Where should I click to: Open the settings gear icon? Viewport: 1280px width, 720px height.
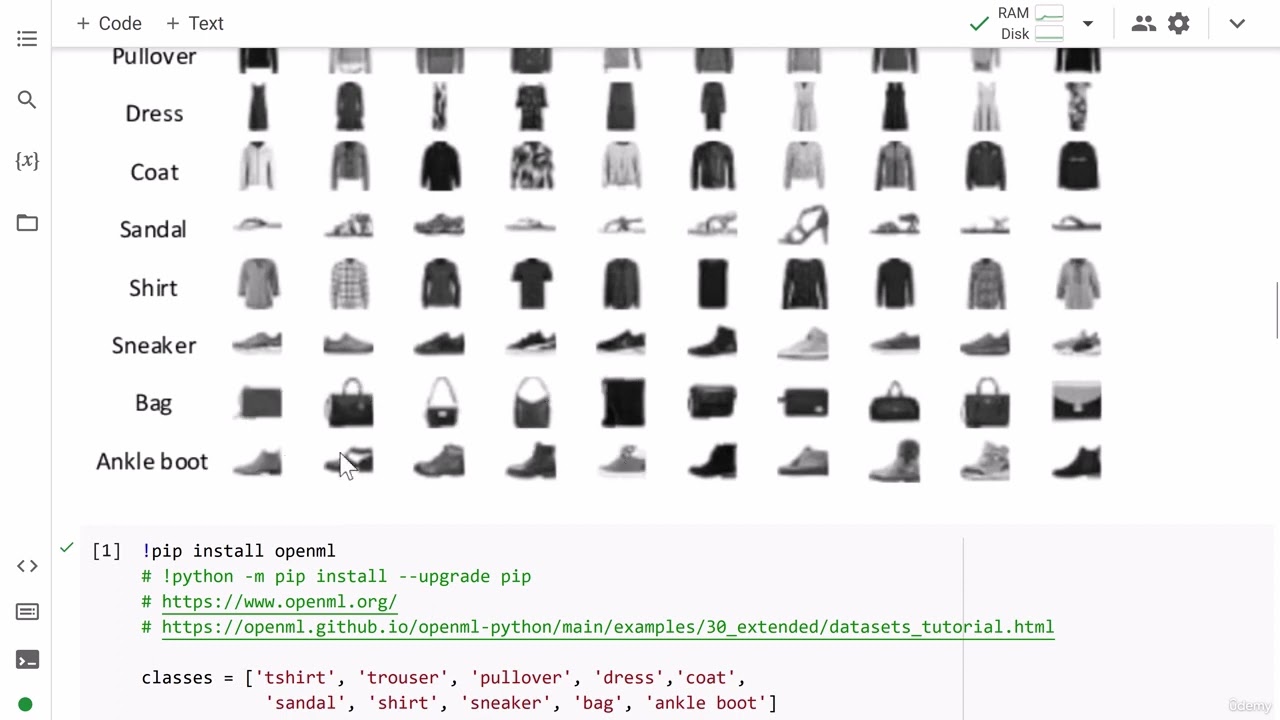click(x=1179, y=23)
